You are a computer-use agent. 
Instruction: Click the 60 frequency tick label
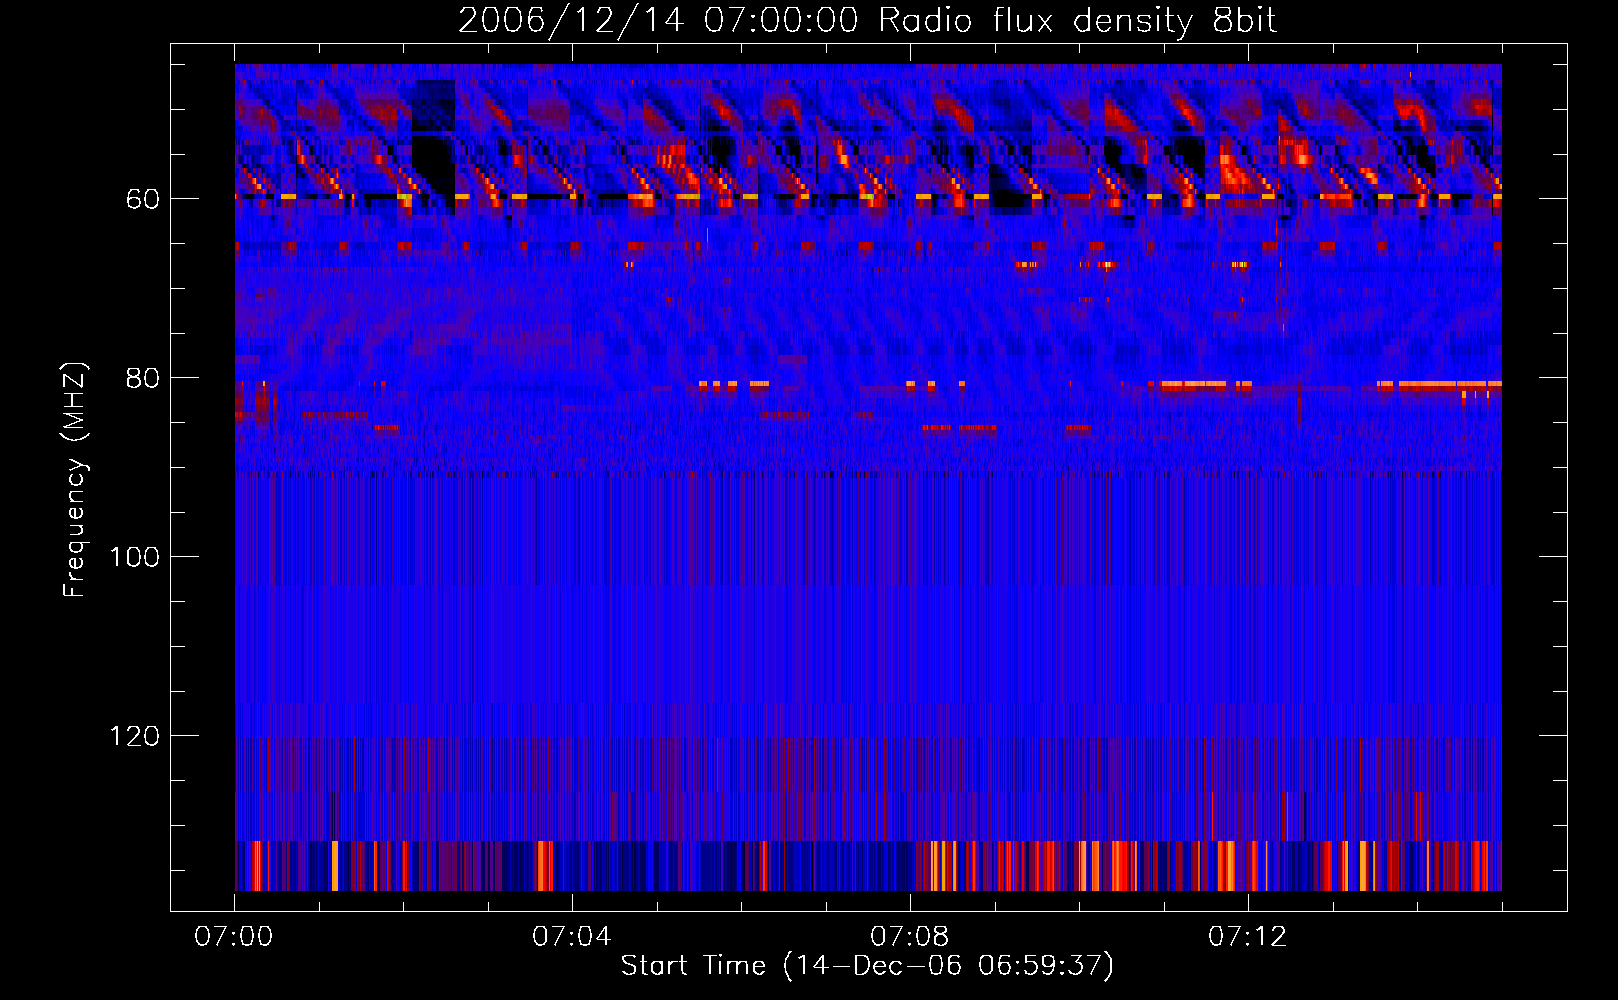[143, 200]
